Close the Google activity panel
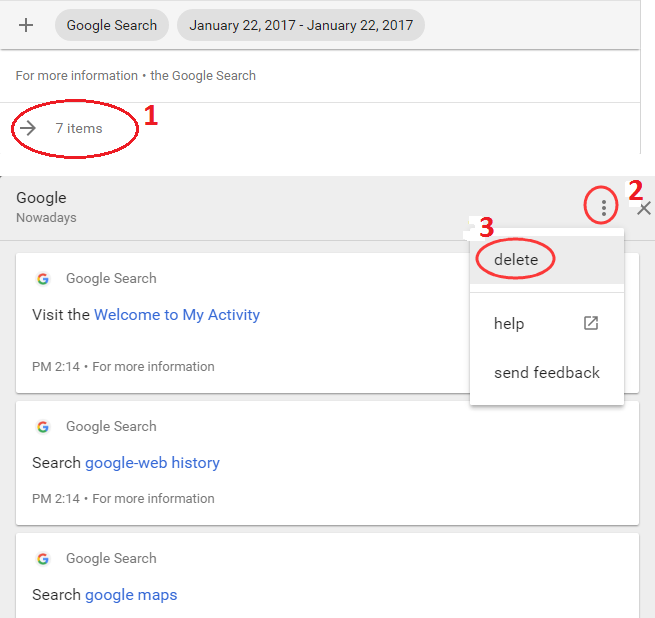The height and width of the screenshot is (618, 655). pyautogui.click(x=644, y=208)
